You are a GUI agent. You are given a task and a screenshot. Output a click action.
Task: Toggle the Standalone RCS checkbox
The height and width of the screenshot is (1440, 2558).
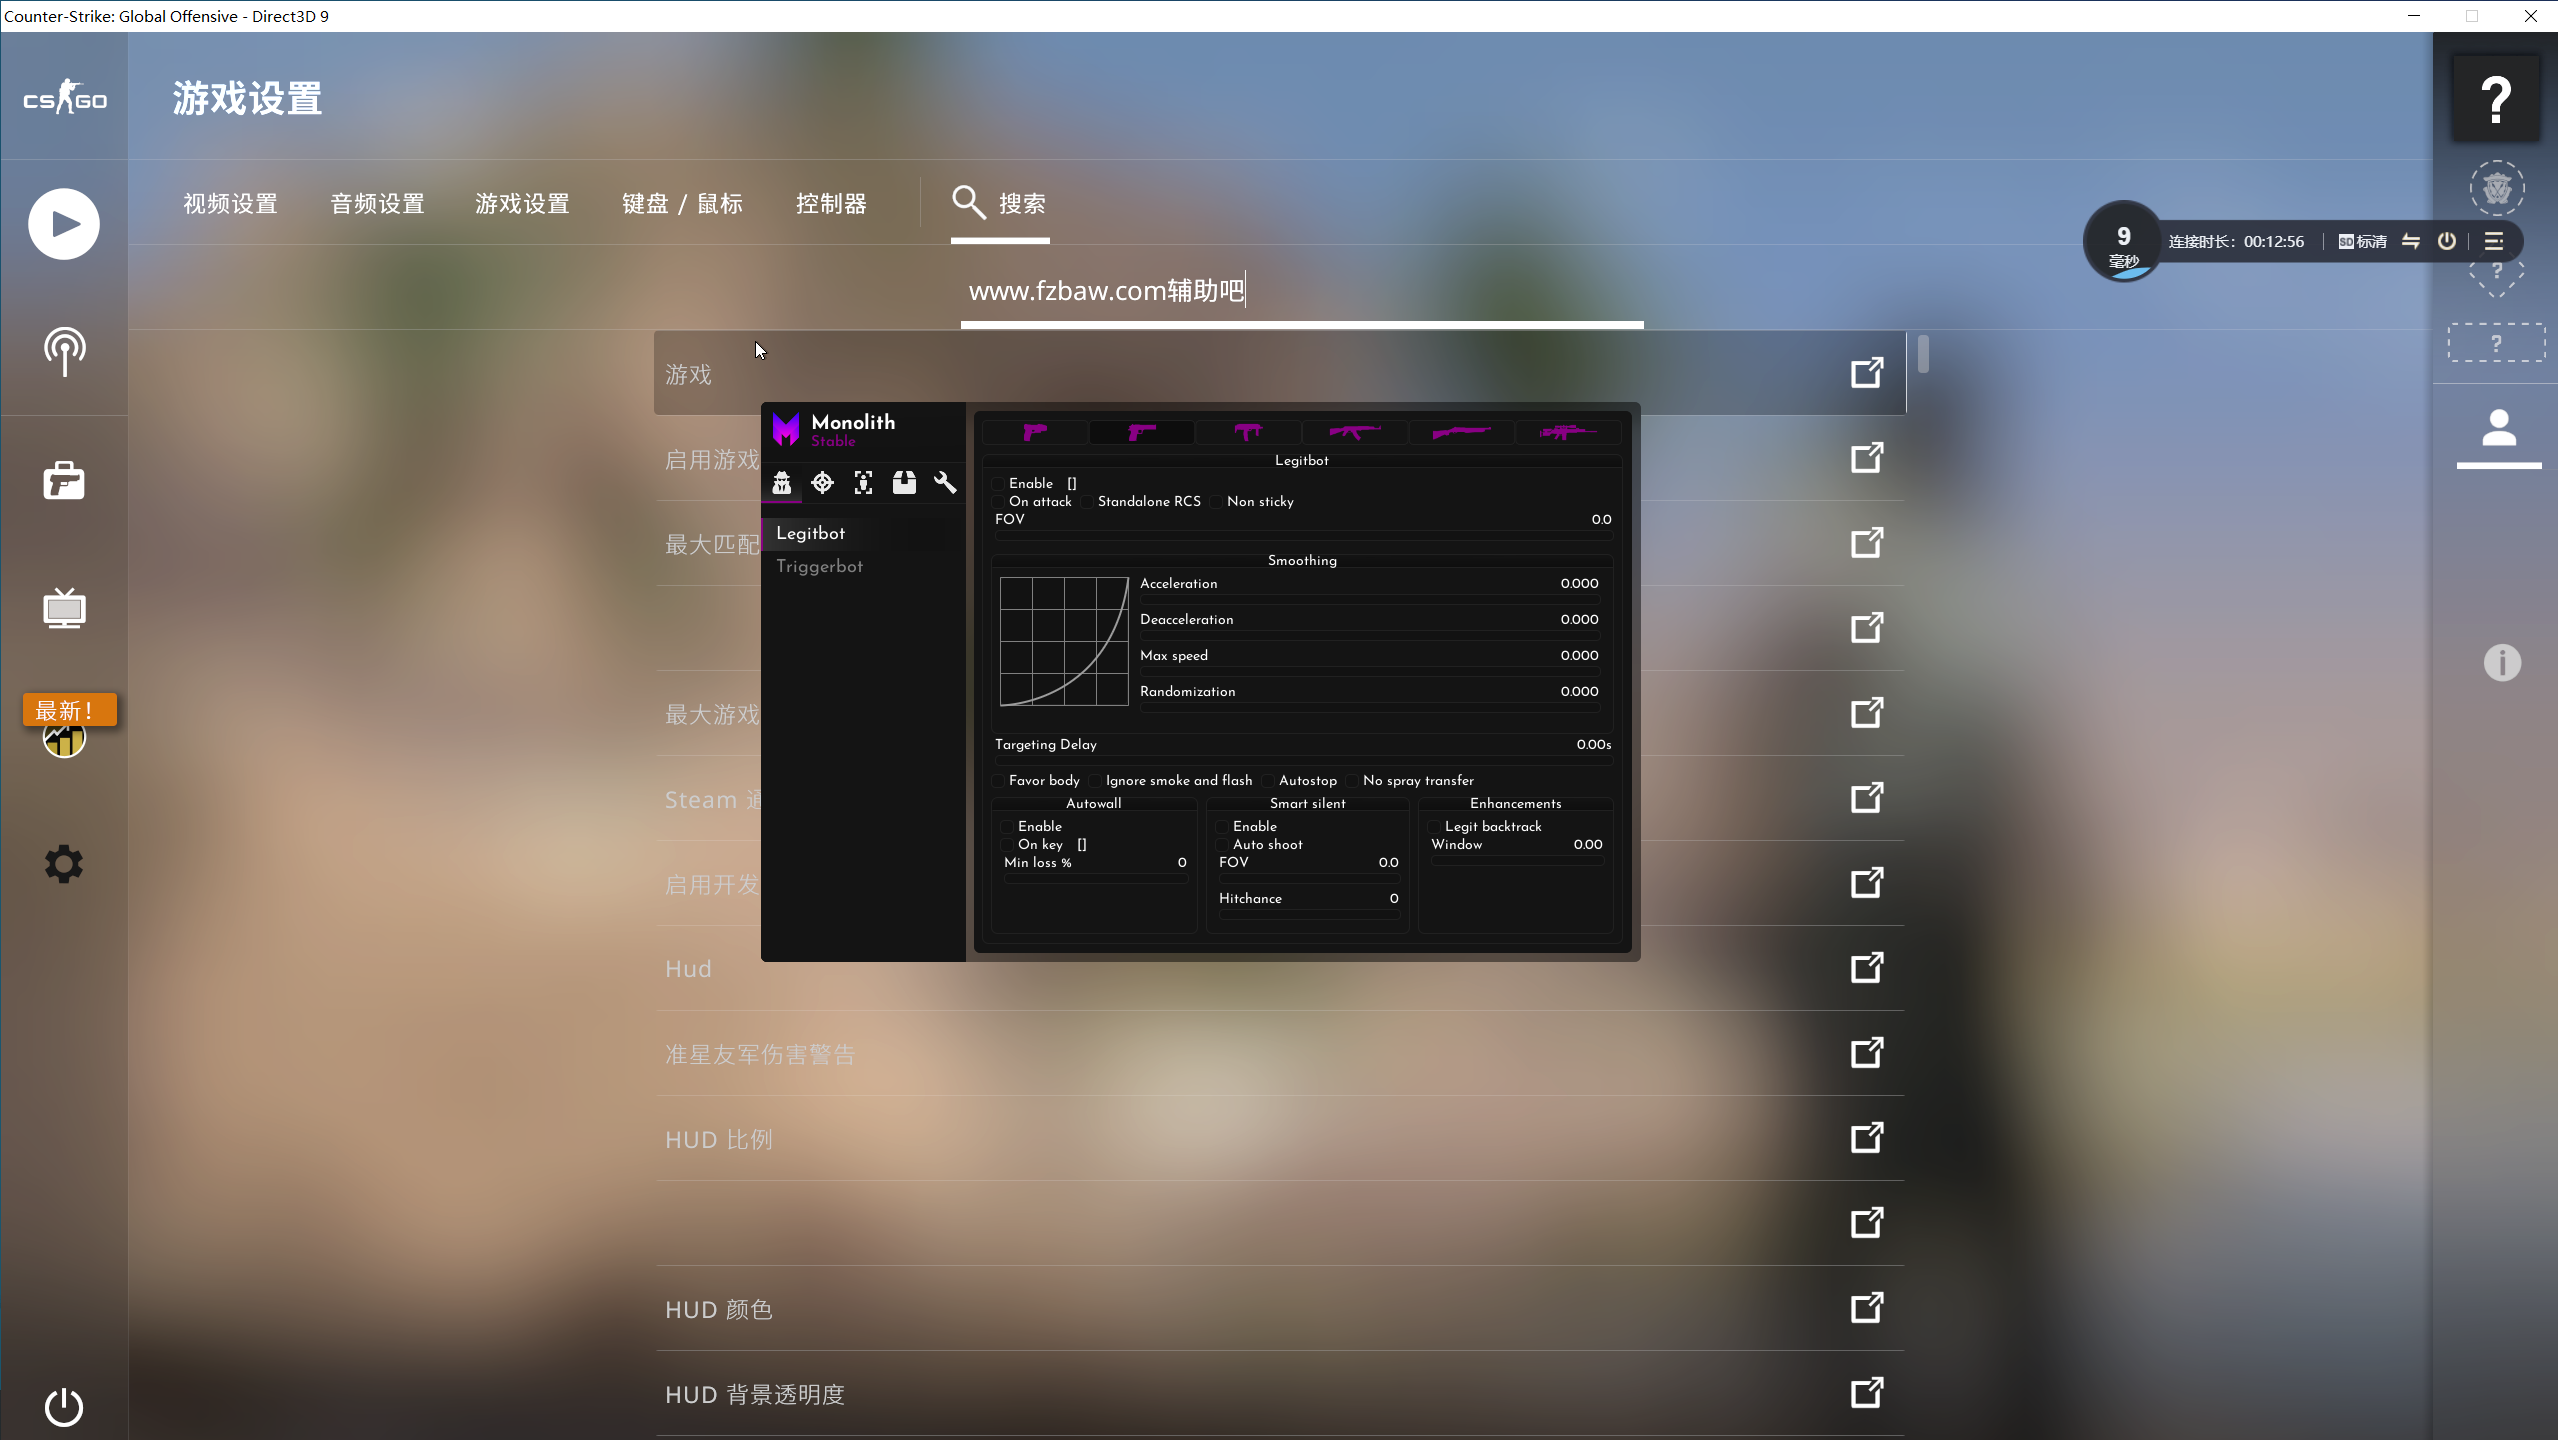(1087, 502)
